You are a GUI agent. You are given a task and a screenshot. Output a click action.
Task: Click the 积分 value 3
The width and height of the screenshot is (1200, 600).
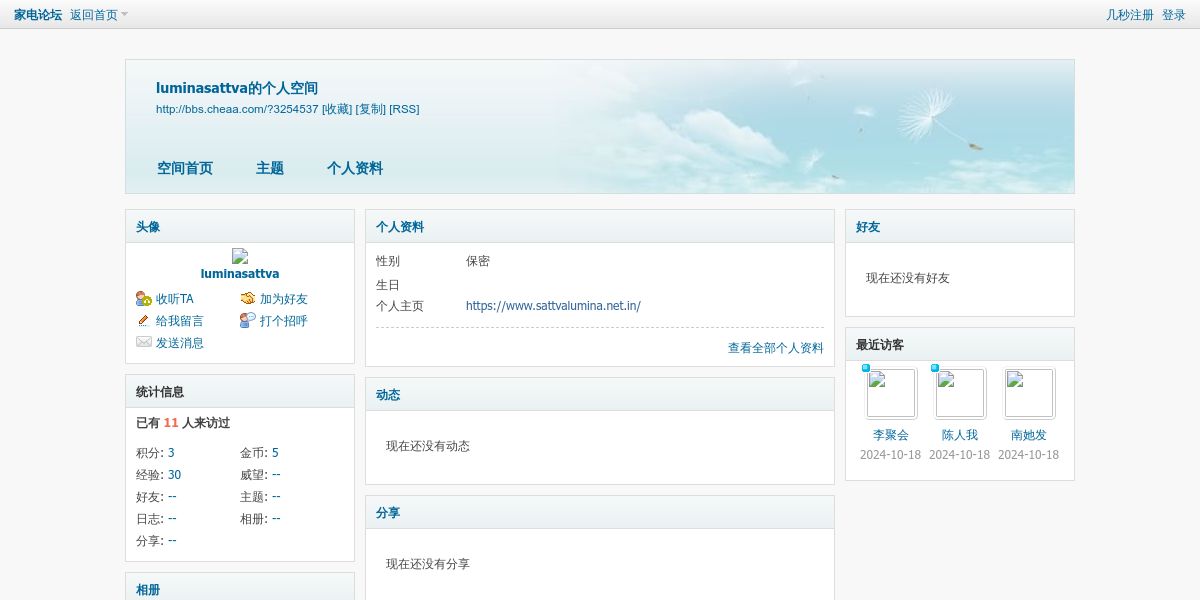point(171,453)
